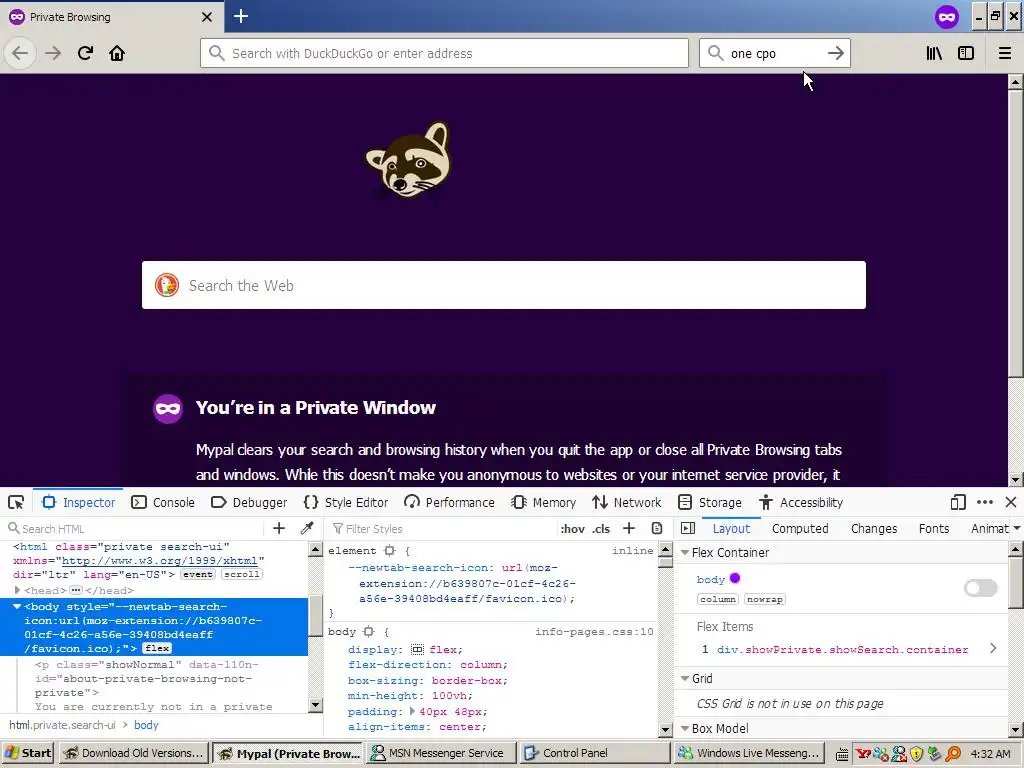This screenshot has width=1024, height=768.
Task: Expand the head element in markup
Action: point(17,590)
